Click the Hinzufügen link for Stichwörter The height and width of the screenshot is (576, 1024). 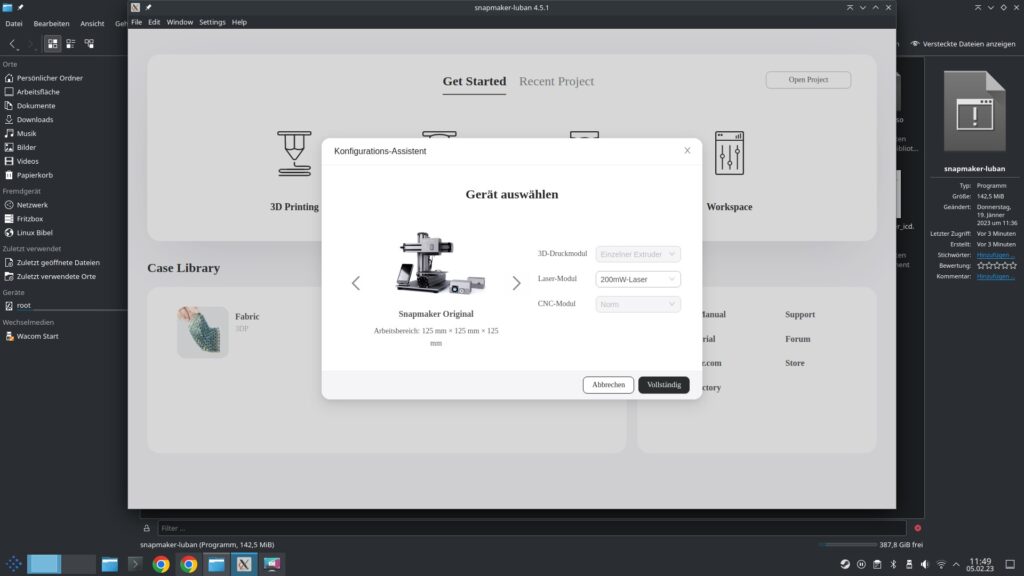point(995,255)
